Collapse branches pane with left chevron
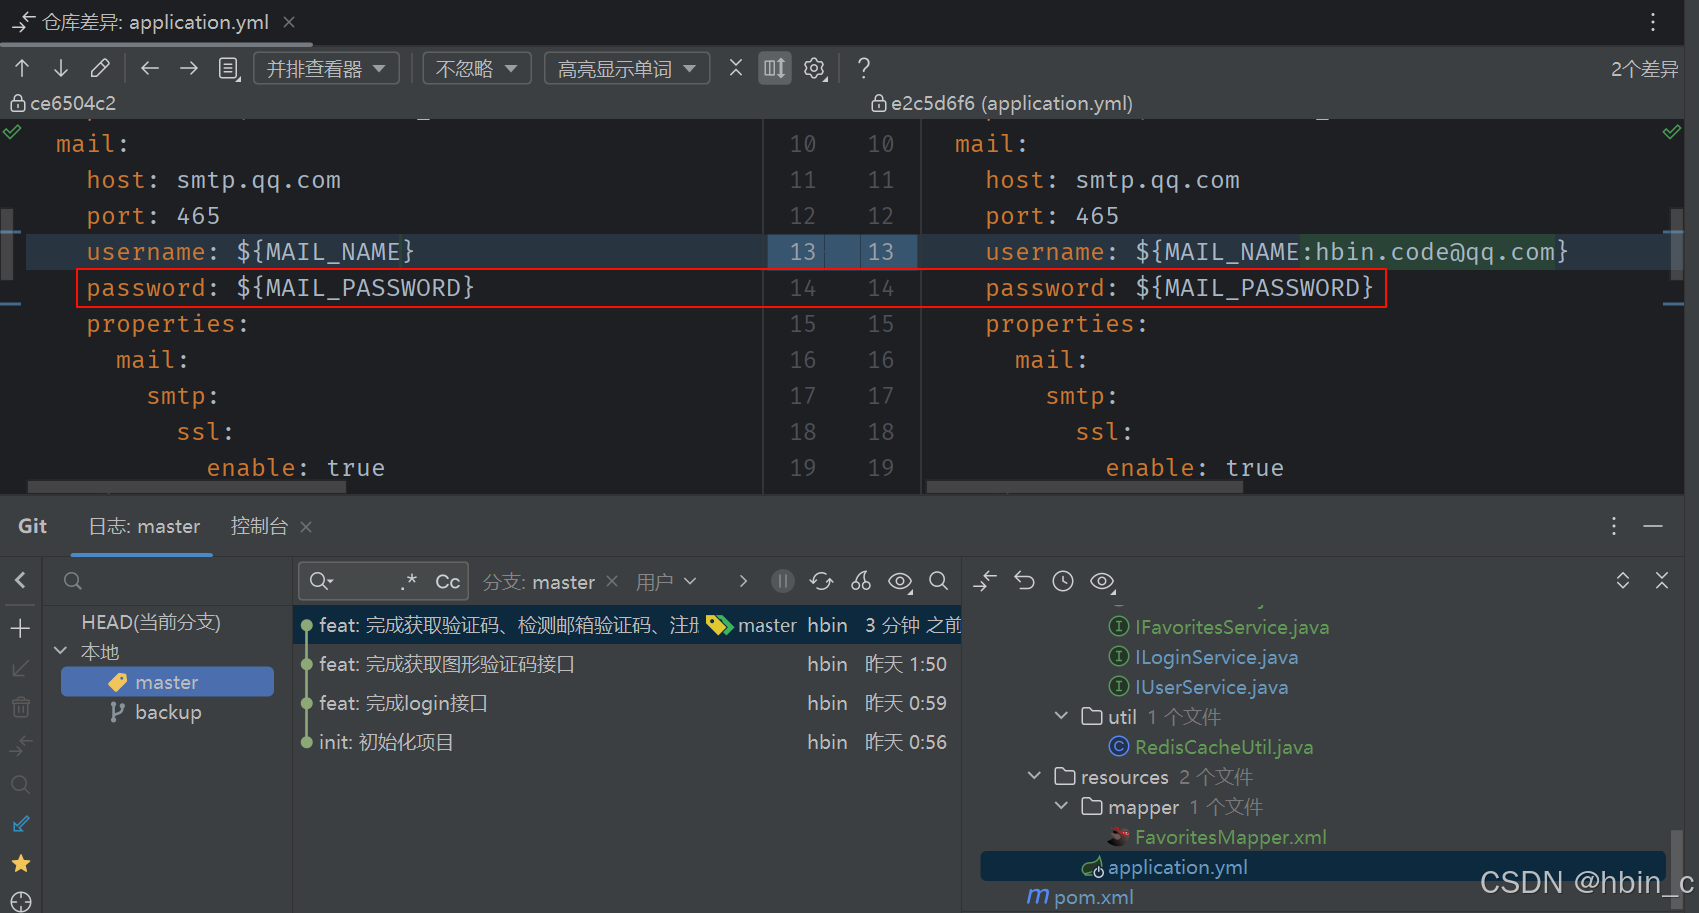The image size is (1699, 913). tap(20, 580)
